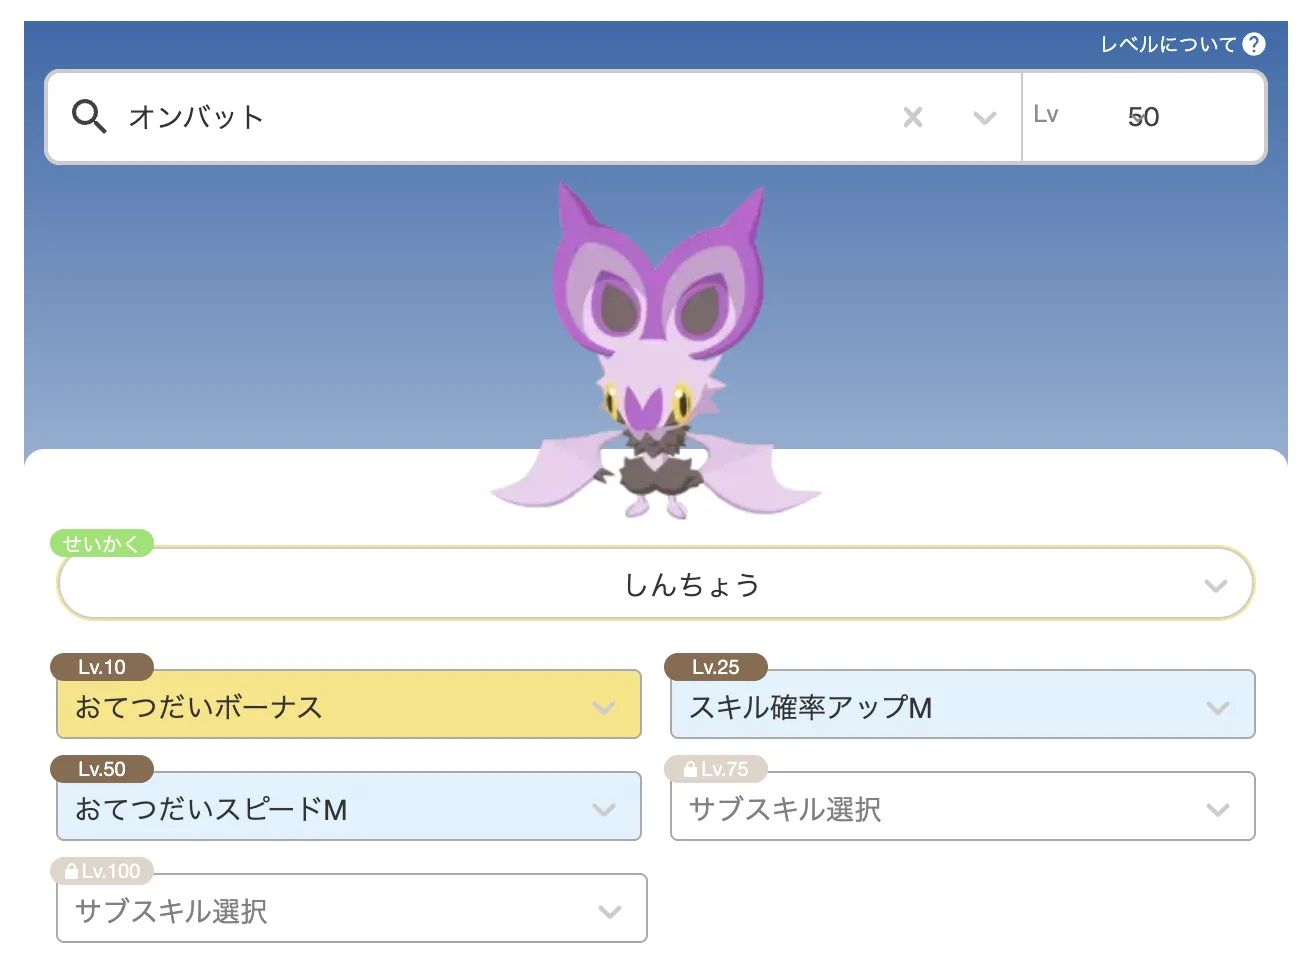The width and height of the screenshot is (1308, 968).
Task: Click the せいかく label tag
Action: [x=101, y=544]
